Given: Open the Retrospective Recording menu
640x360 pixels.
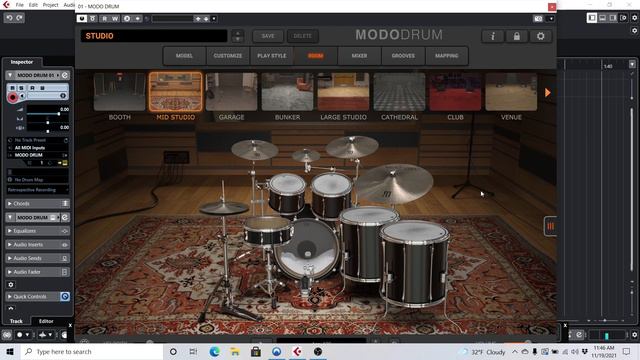Looking at the screenshot, I should (x=38, y=190).
